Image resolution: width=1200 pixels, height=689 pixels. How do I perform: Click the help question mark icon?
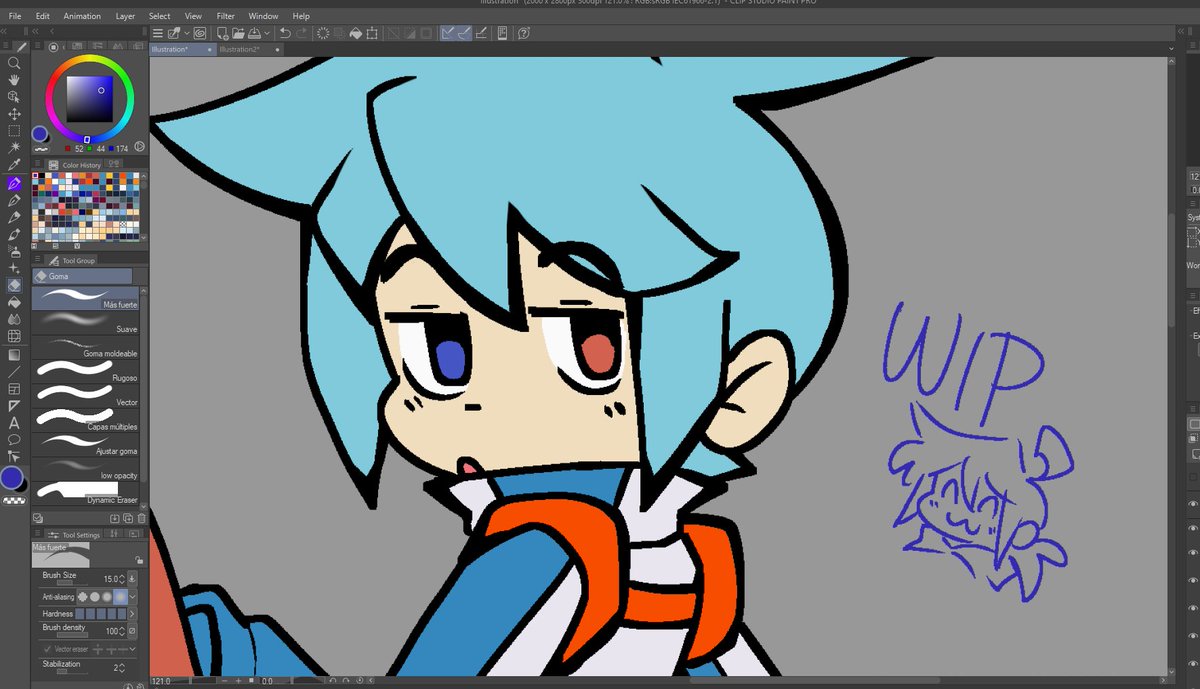click(524, 33)
